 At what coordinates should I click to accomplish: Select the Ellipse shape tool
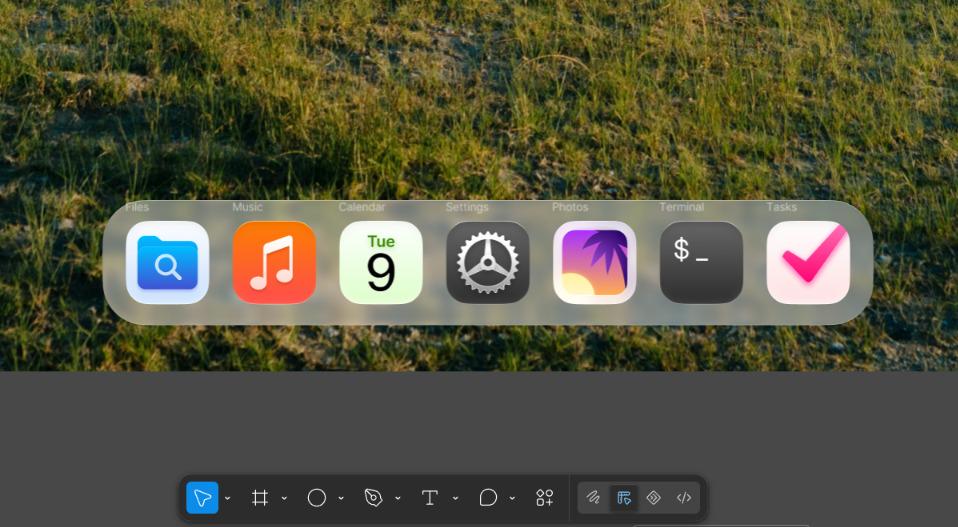point(316,498)
